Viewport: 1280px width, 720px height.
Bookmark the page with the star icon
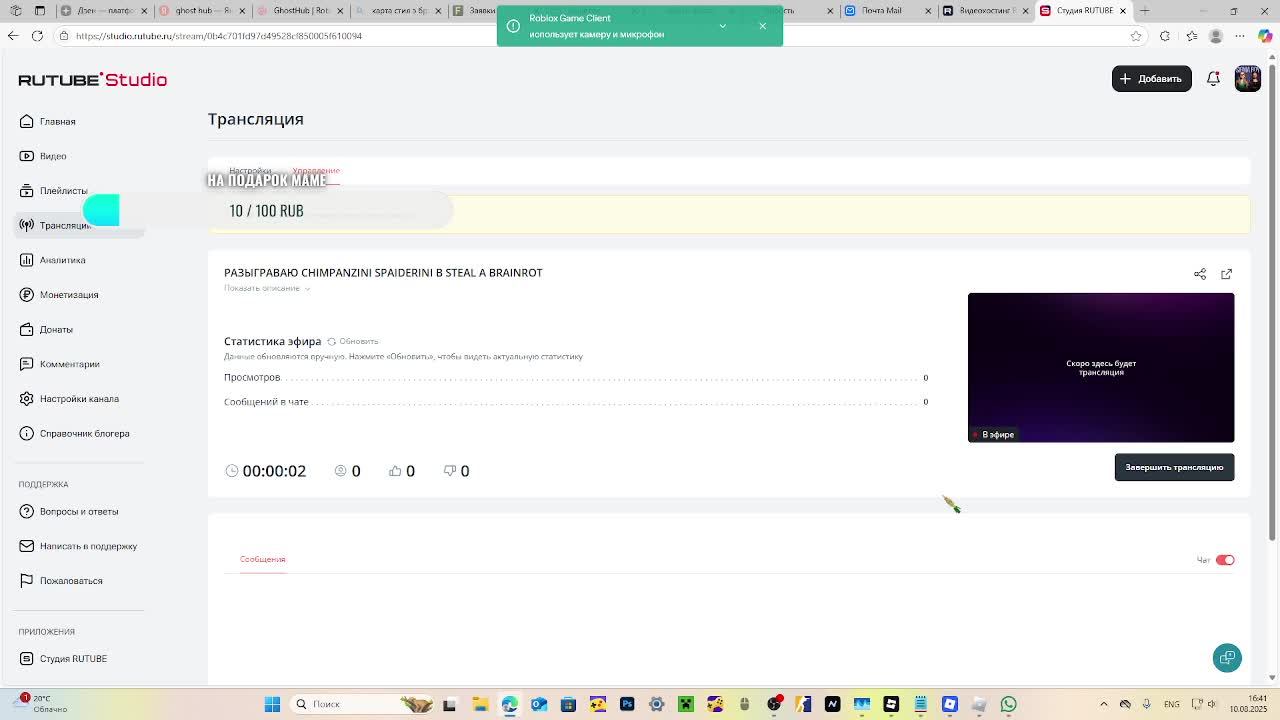[x=1136, y=36]
